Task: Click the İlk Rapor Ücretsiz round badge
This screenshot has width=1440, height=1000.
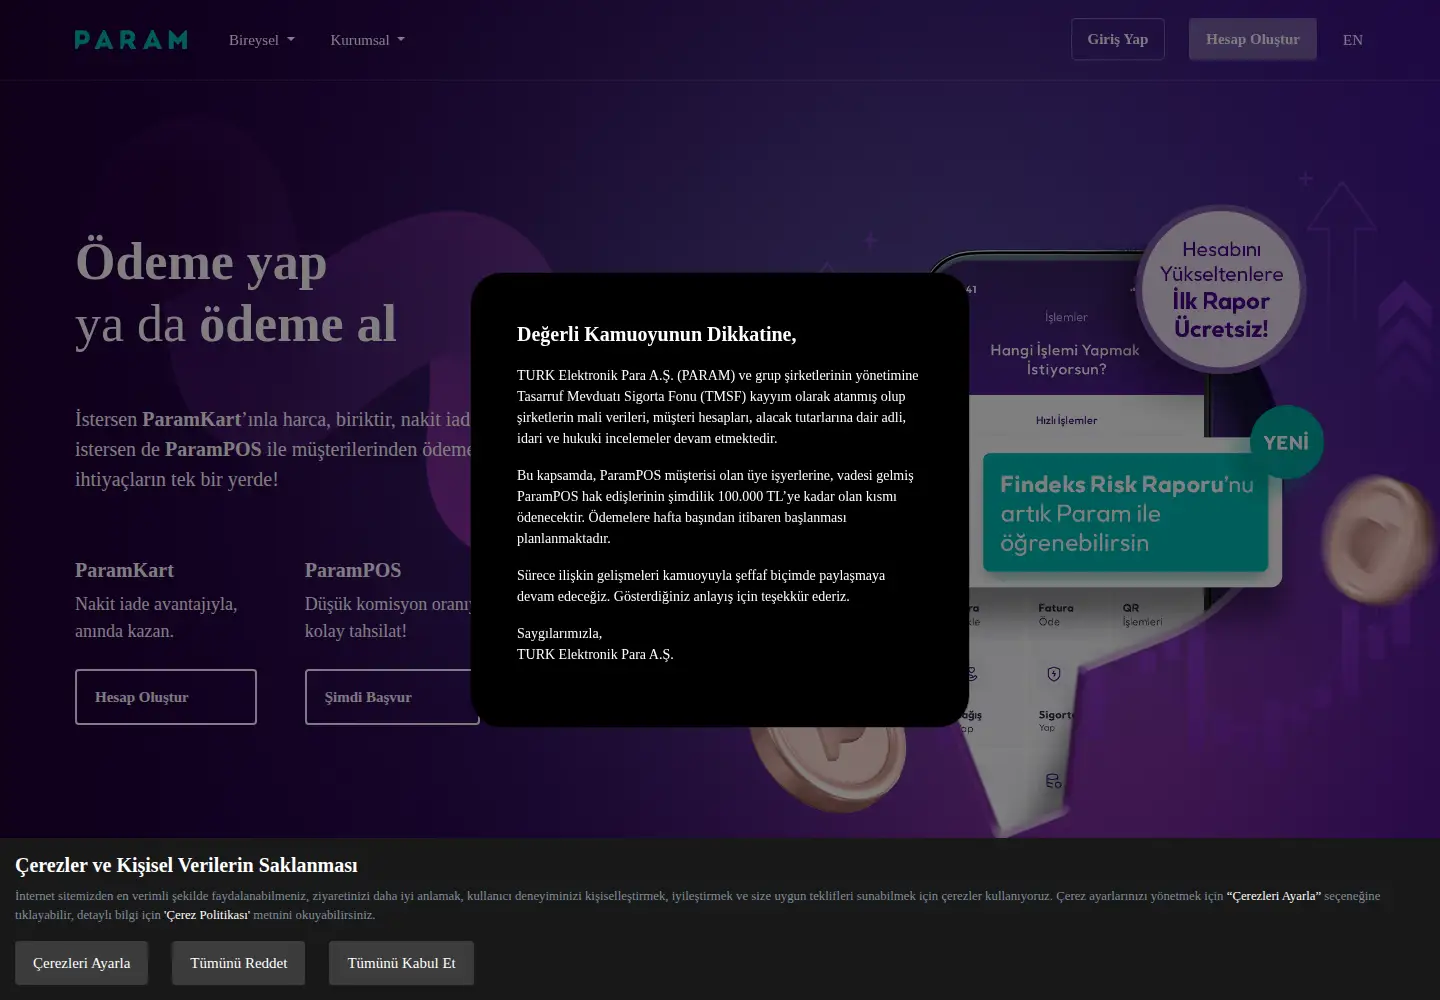Action: tap(1221, 289)
